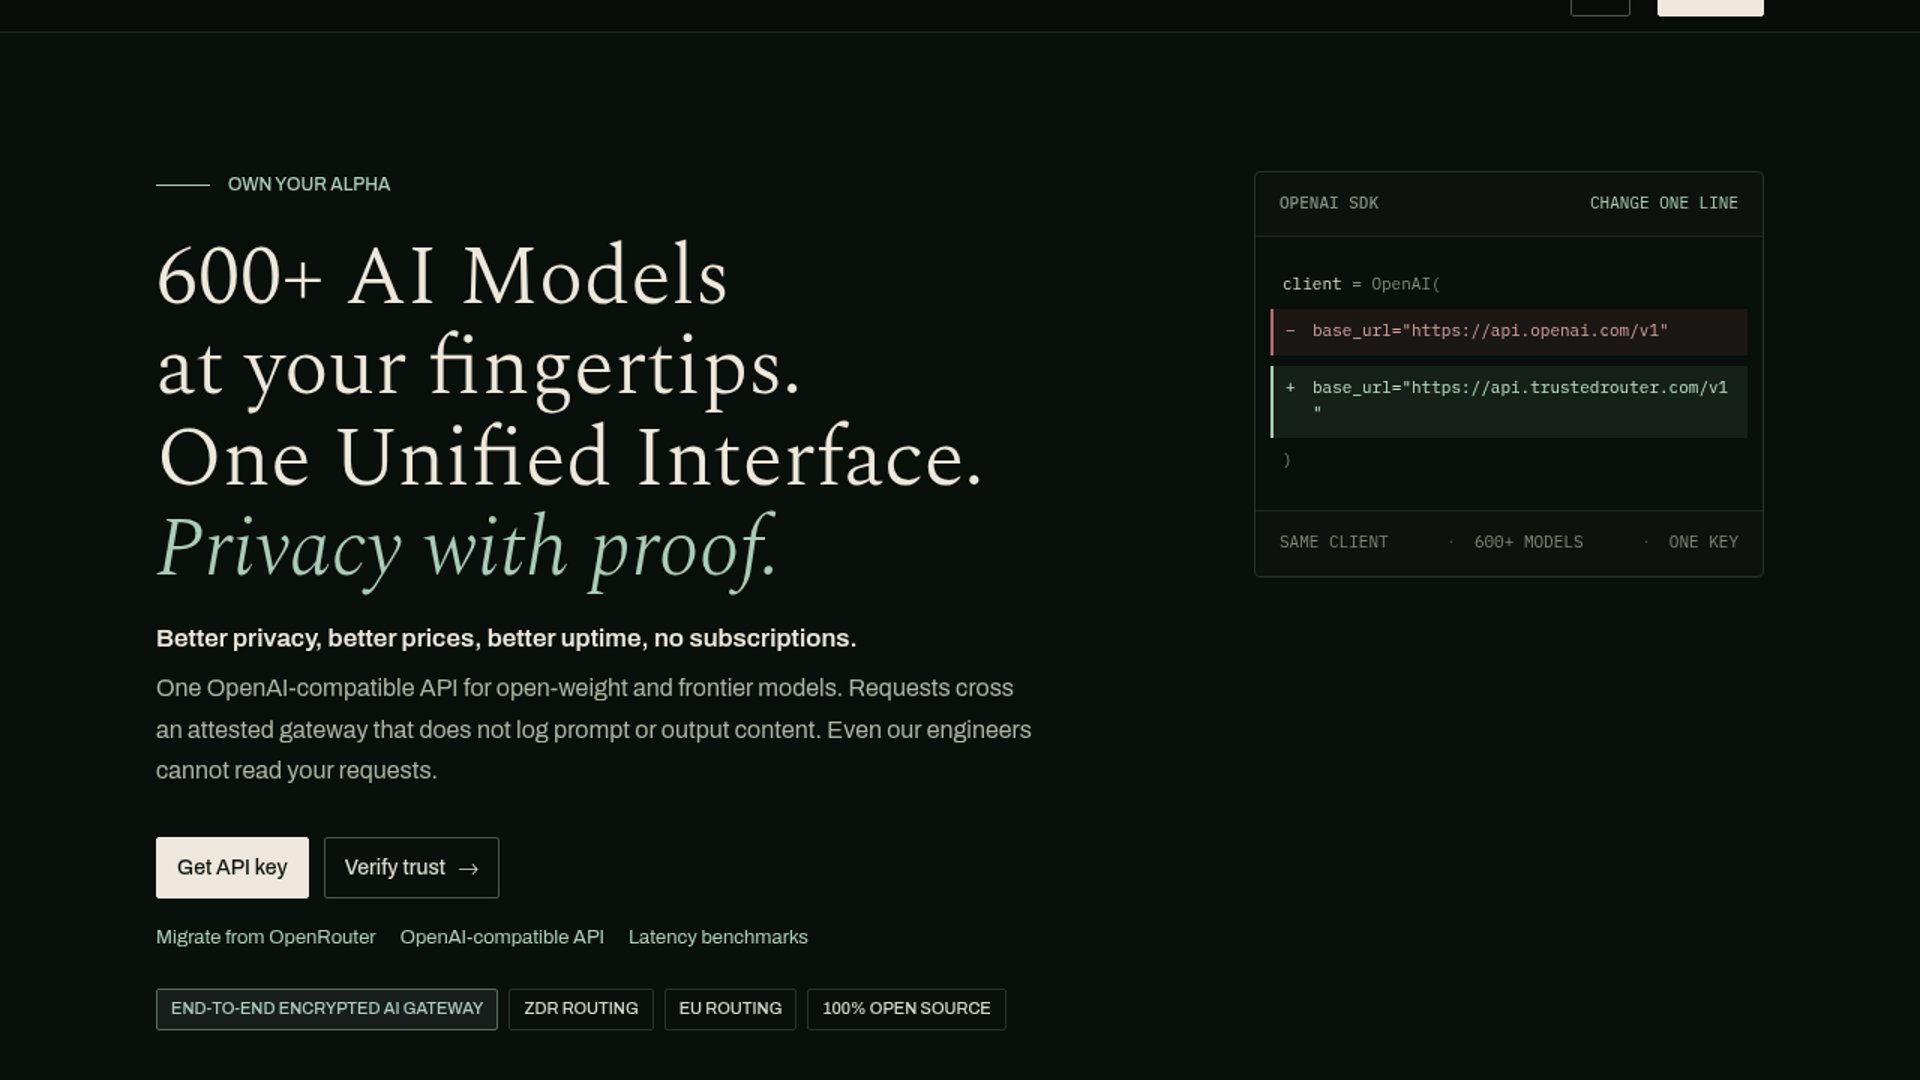Click the added api.trustedrouter.com base_url line
Viewport: 1920px width, 1080px height.
pos(1509,402)
